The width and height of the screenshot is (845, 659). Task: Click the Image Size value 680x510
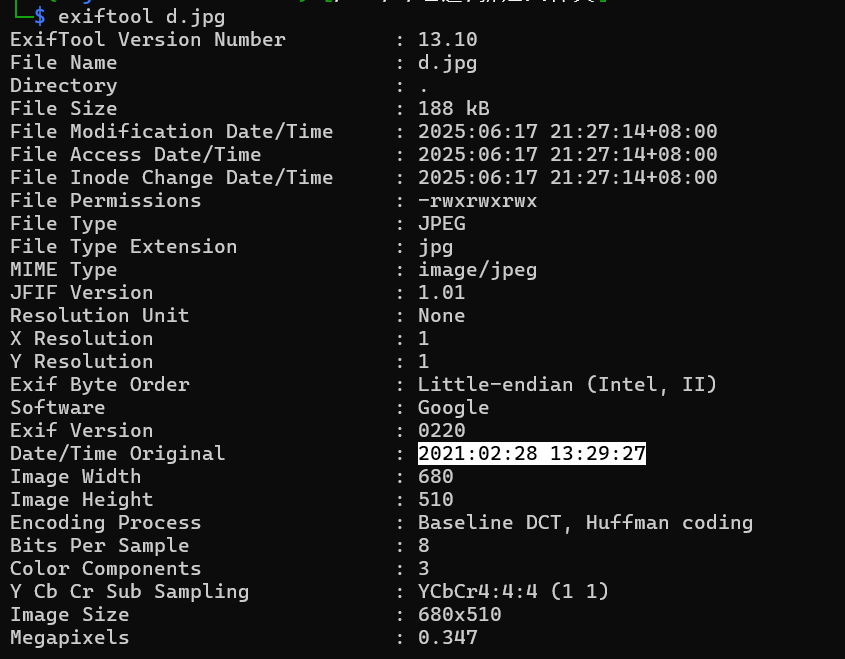pos(459,615)
